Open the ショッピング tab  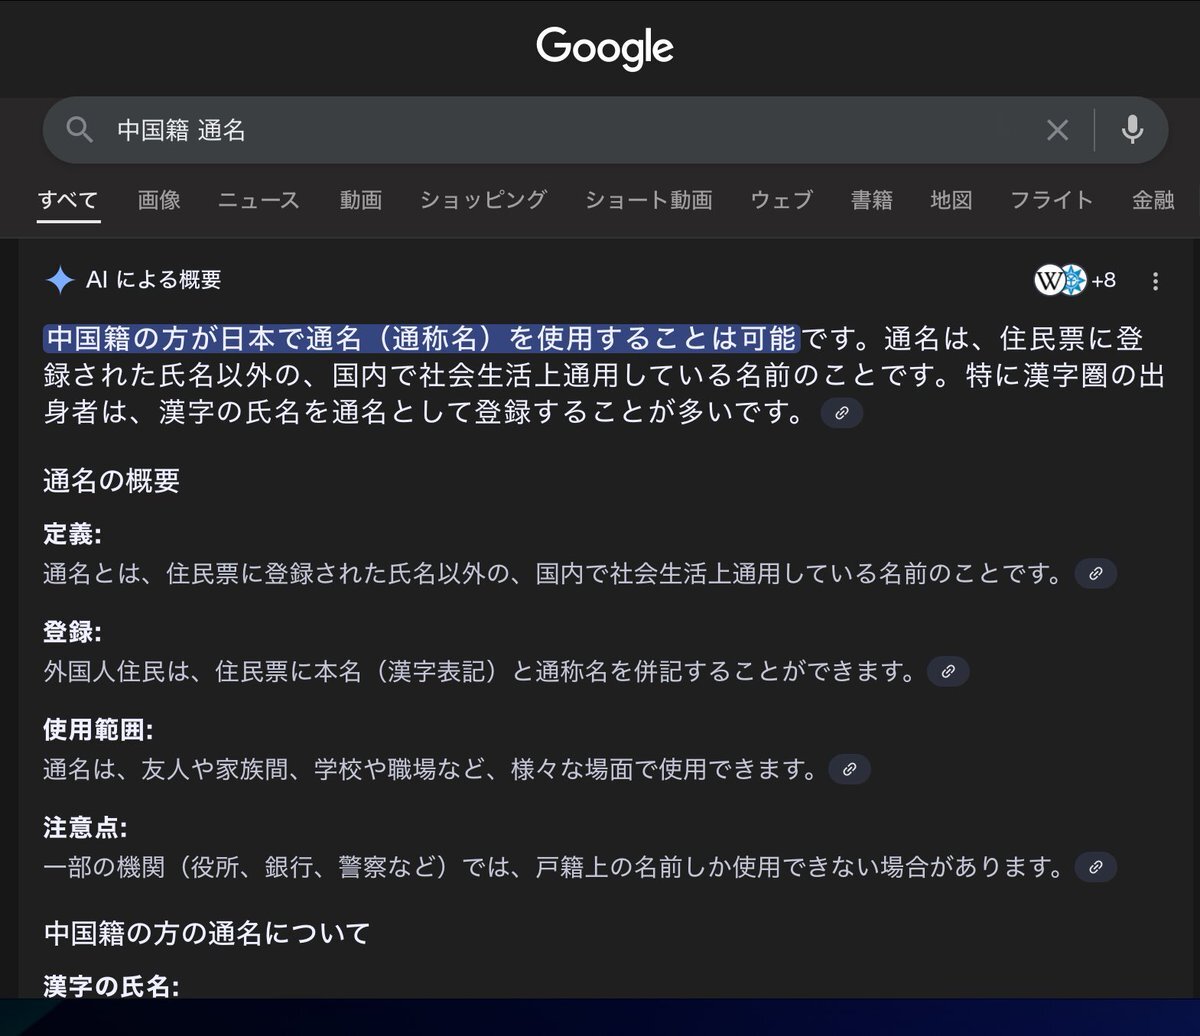pyautogui.click(x=483, y=200)
